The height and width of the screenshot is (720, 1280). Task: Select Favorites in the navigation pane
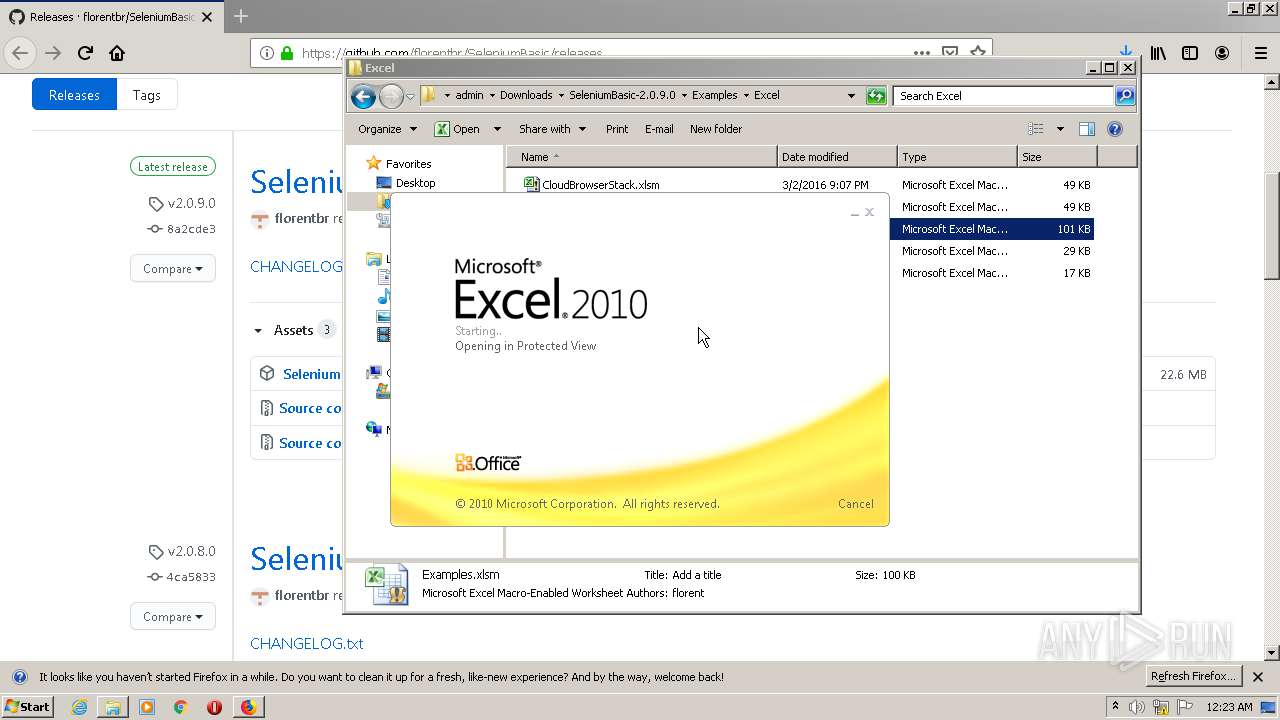coord(408,164)
